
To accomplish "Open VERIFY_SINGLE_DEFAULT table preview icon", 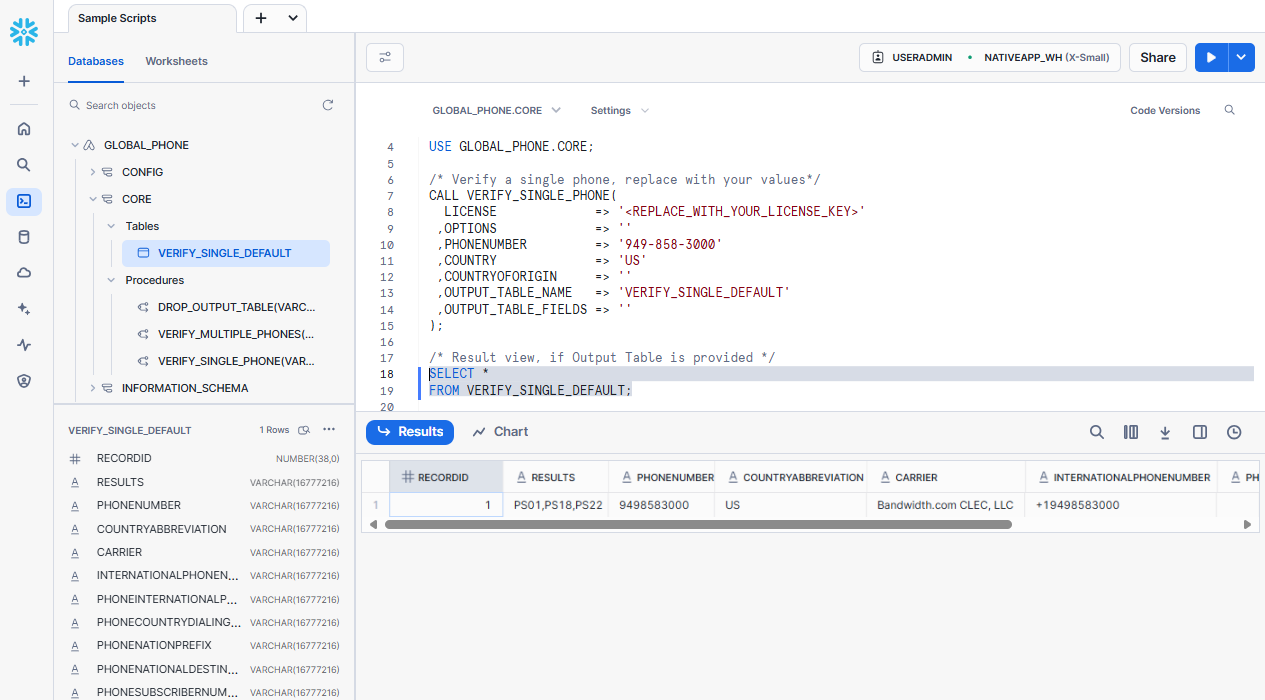I will [x=305, y=430].
